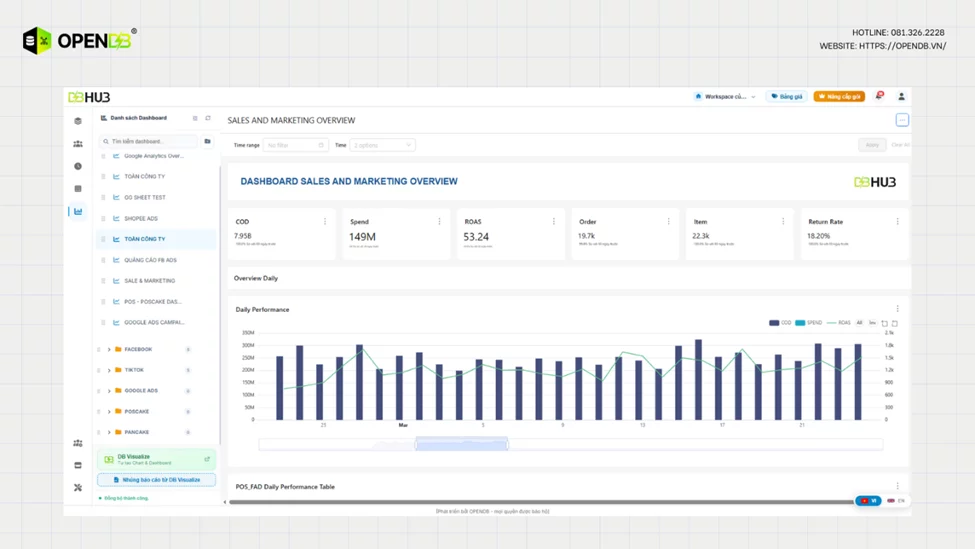Select All in chart legend
Screen dimensions: 975x549
pyautogui.click(x=859, y=323)
